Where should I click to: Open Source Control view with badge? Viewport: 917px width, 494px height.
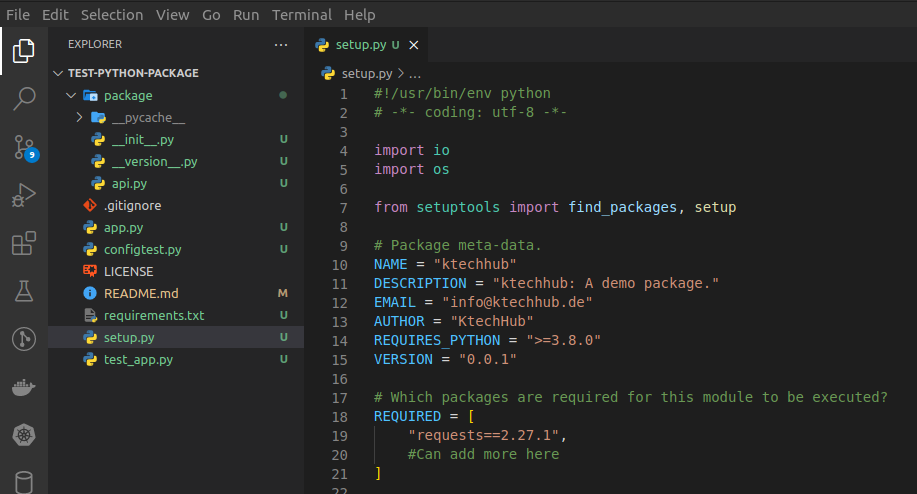24,147
